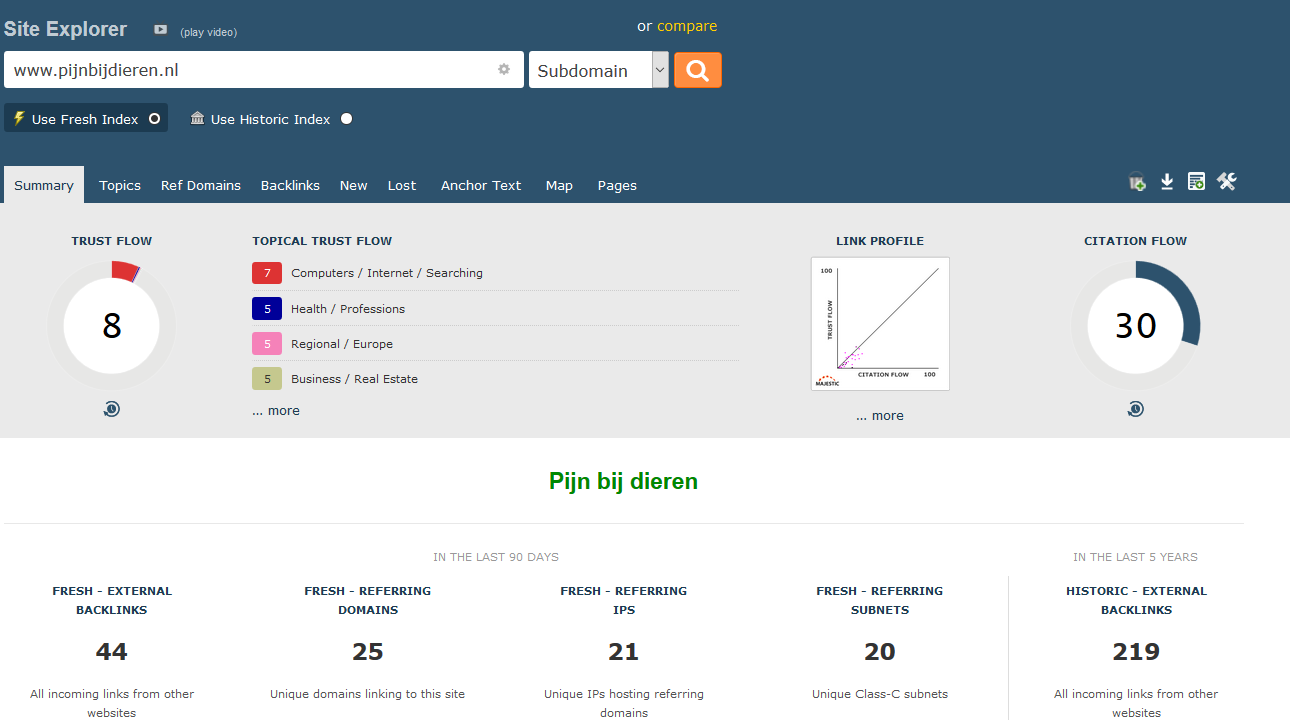Click Regional / Europe topic text
Viewport: 1290px width, 720px height.
pos(342,344)
